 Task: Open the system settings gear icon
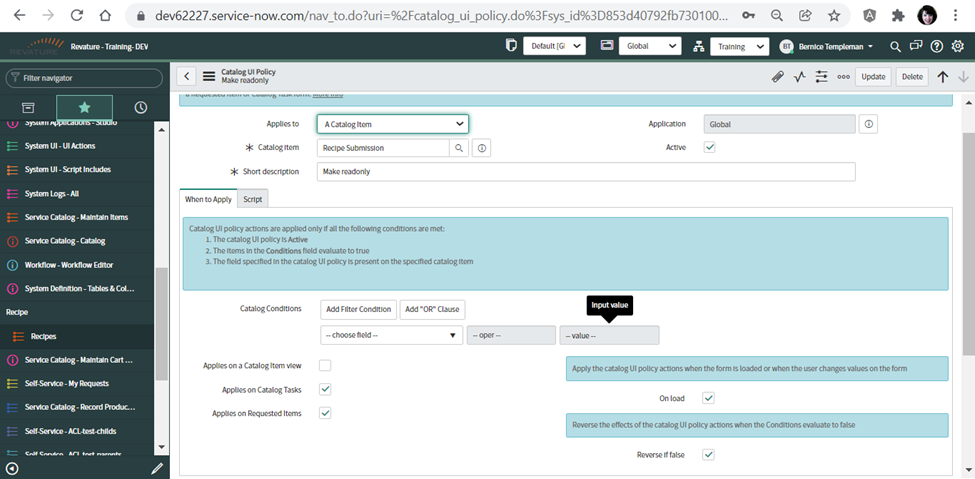pos(958,46)
